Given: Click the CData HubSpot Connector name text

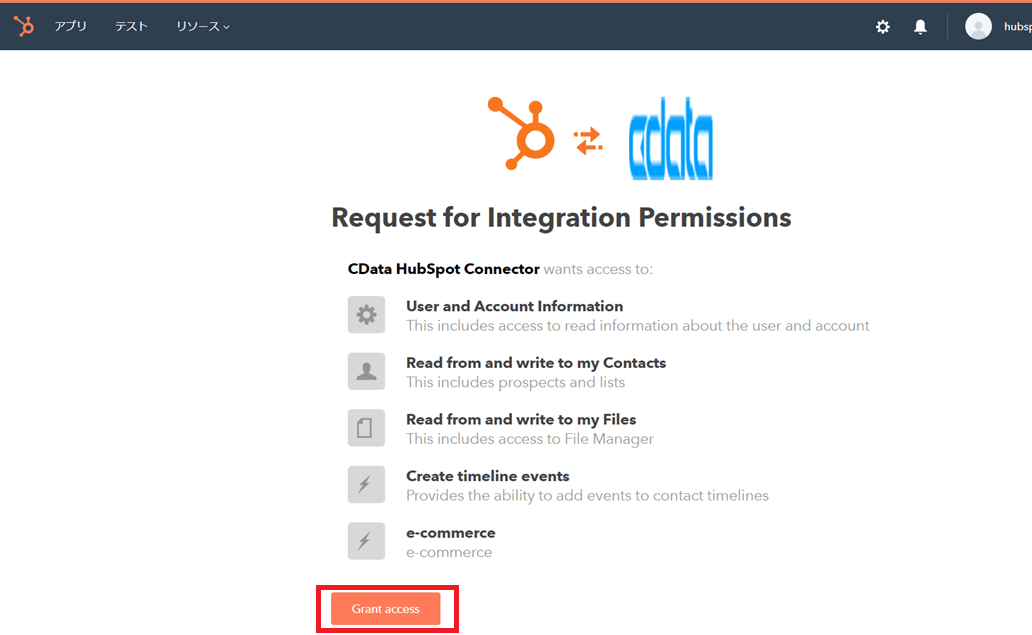Looking at the screenshot, I should (x=443, y=269).
